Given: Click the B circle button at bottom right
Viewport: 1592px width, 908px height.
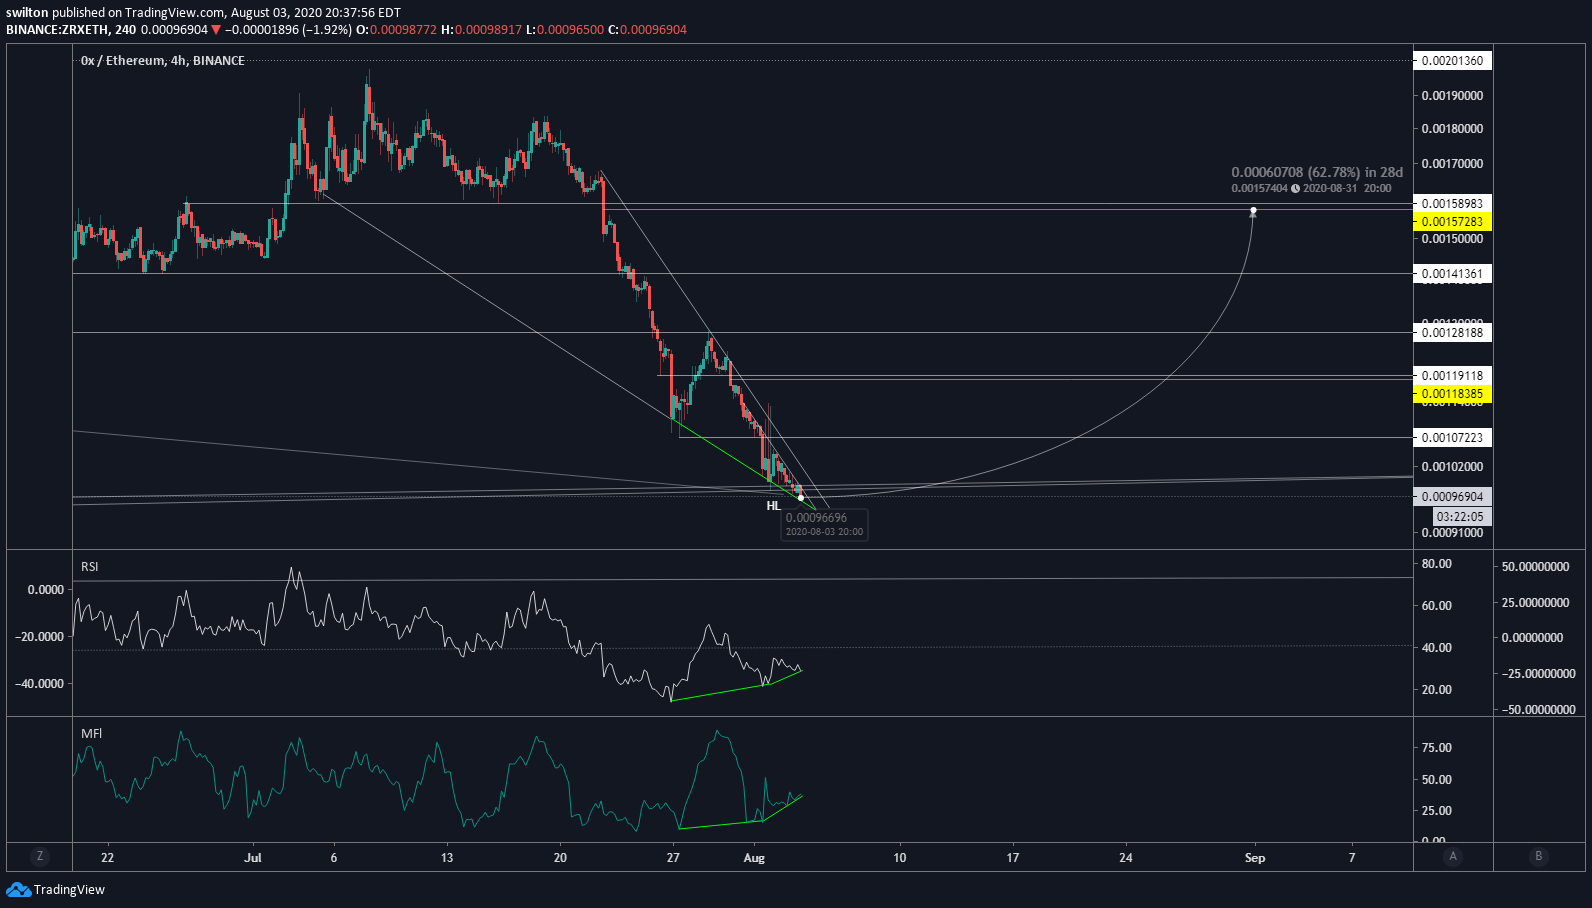Looking at the screenshot, I should [1538, 856].
